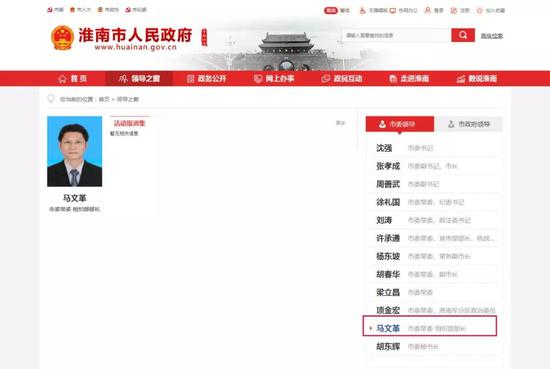Click the party emblem icon for 市委
This screenshot has width=550, height=369.
point(50,10)
